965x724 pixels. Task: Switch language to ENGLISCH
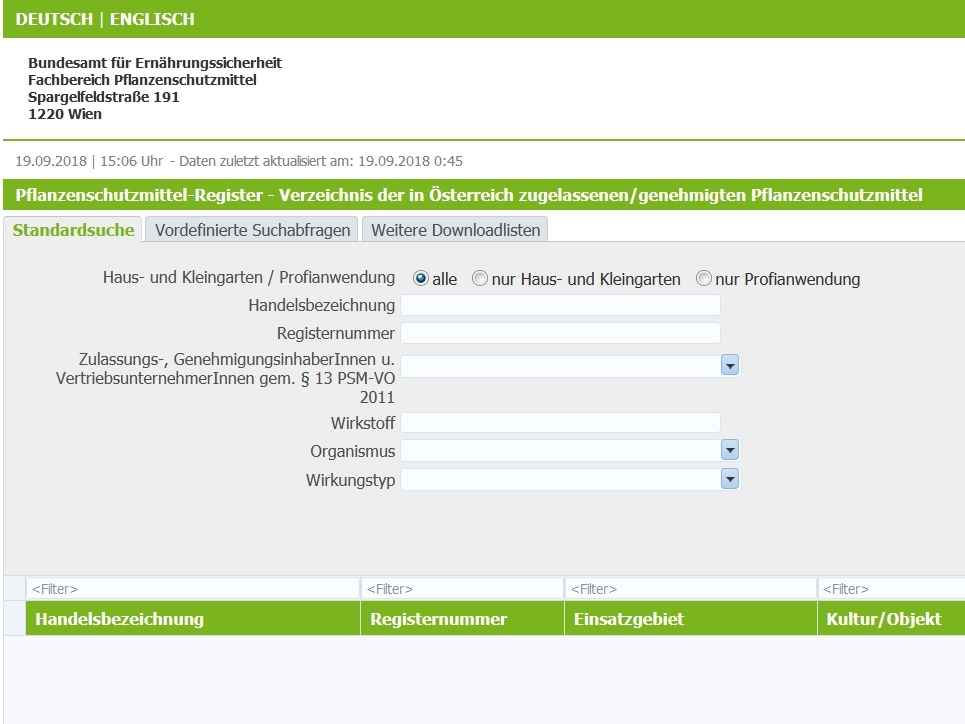click(152, 19)
